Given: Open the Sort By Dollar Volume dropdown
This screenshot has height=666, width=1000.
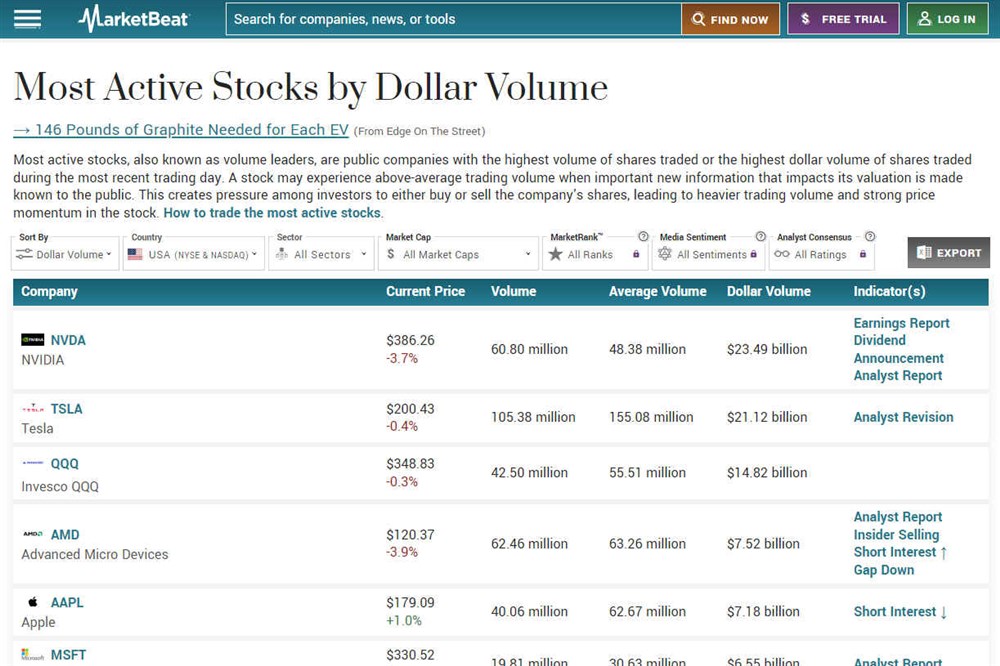Looking at the screenshot, I should click(65, 254).
